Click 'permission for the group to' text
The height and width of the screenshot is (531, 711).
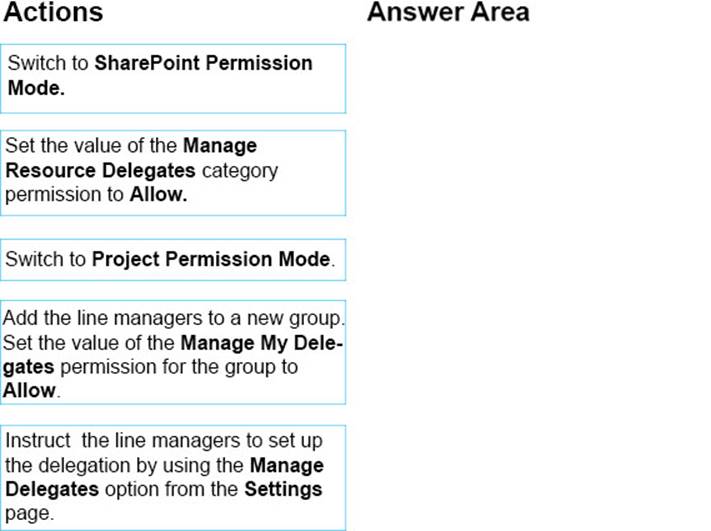coord(179,367)
